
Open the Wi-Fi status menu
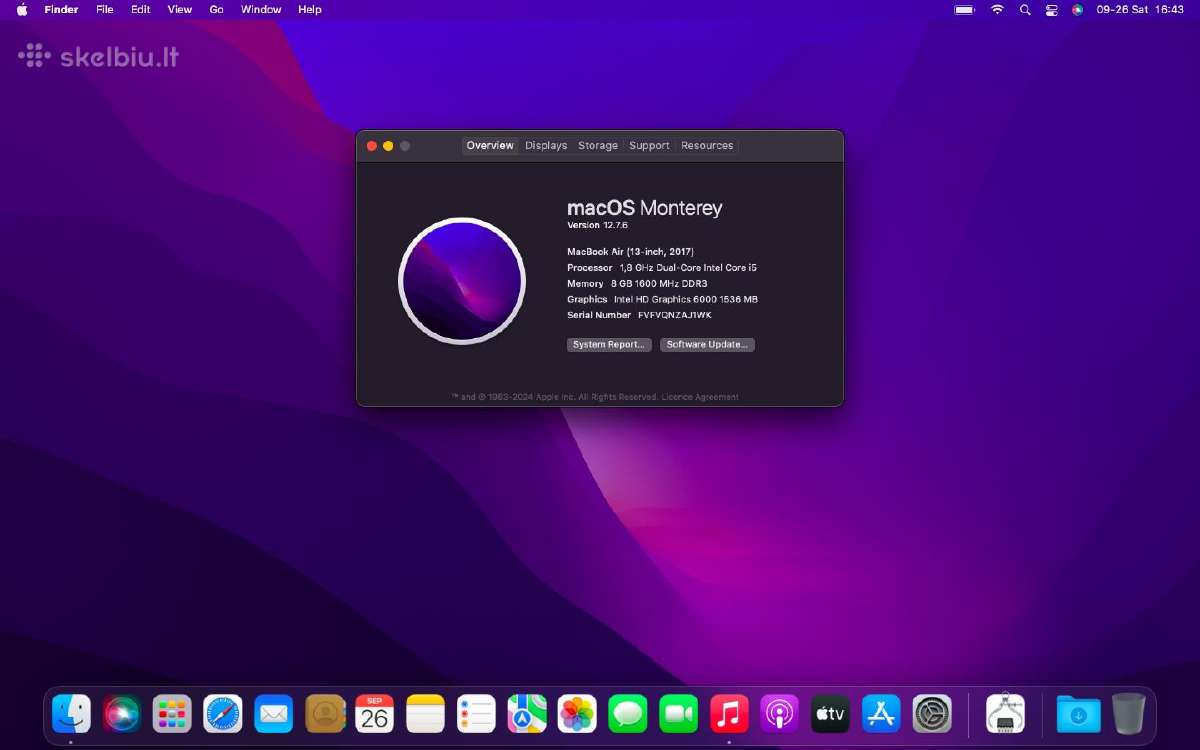pos(997,9)
